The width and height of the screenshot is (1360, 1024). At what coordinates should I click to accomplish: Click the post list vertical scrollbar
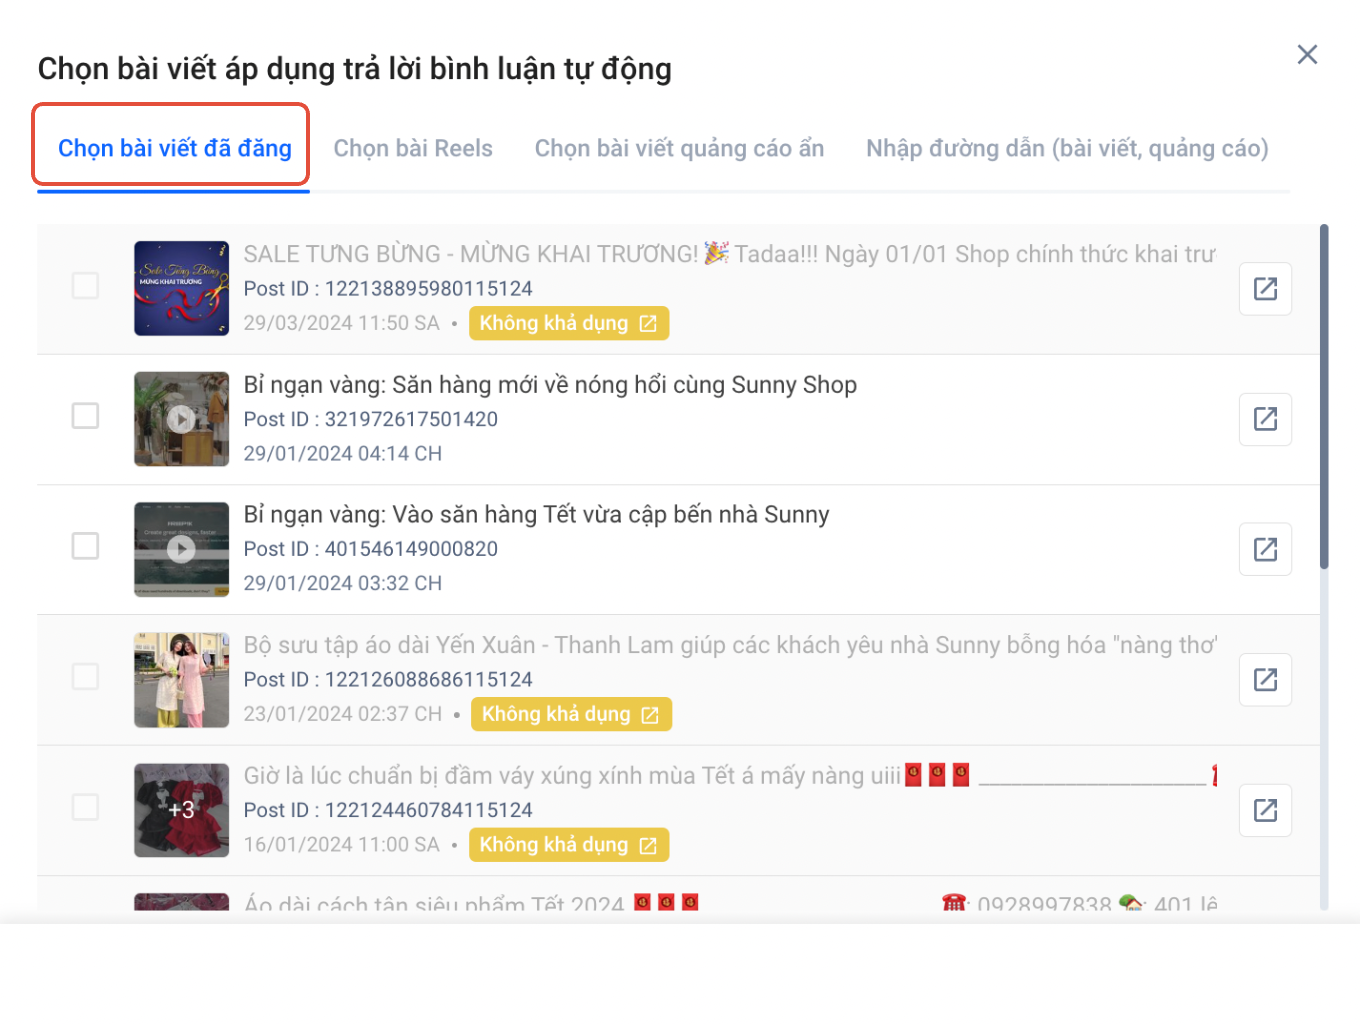click(x=1324, y=397)
